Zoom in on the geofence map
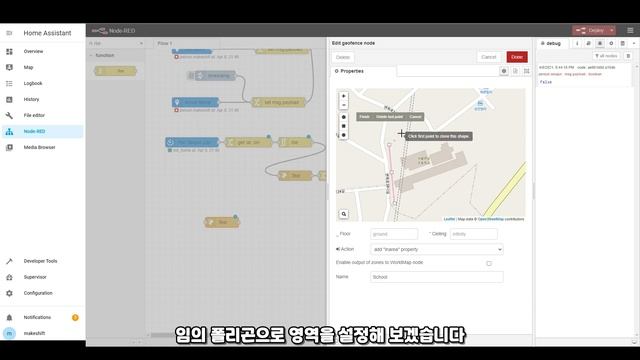This screenshot has width=640, height=360. coord(344,96)
